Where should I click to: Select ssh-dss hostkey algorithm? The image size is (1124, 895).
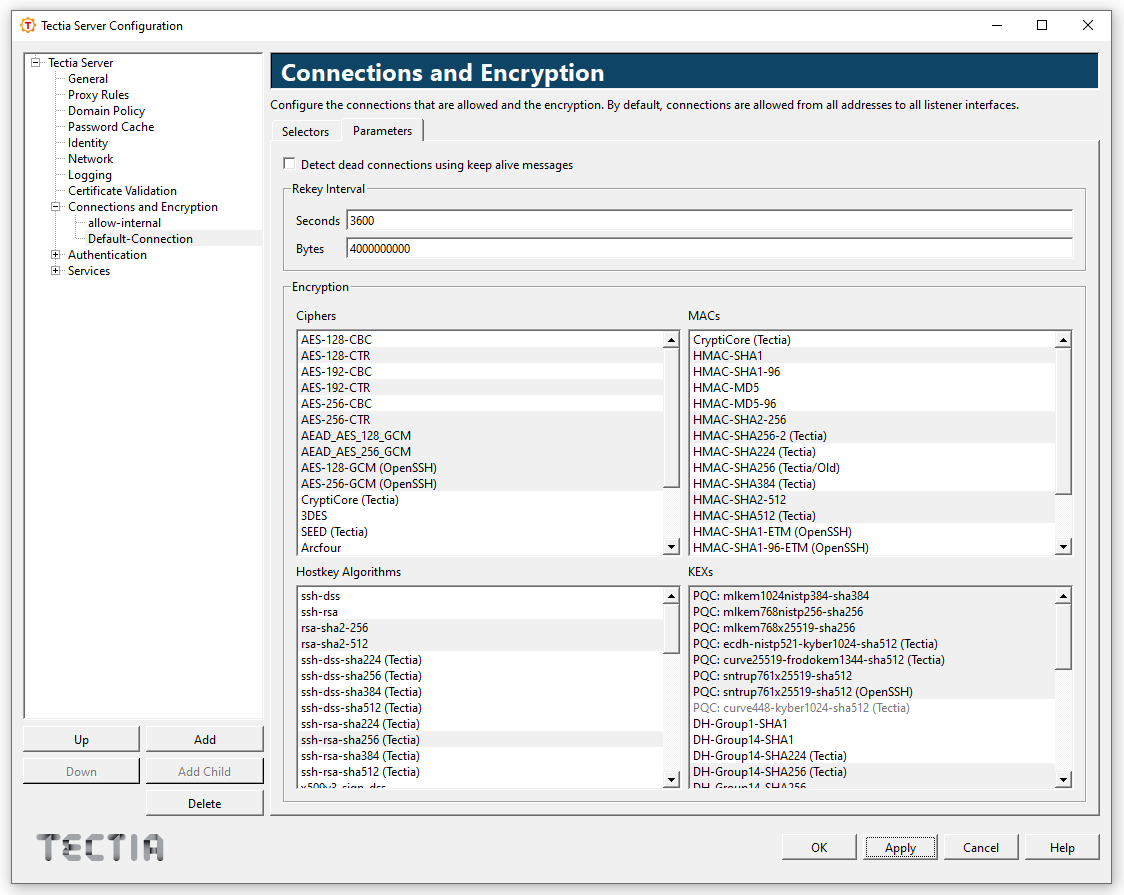pos(480,595)
